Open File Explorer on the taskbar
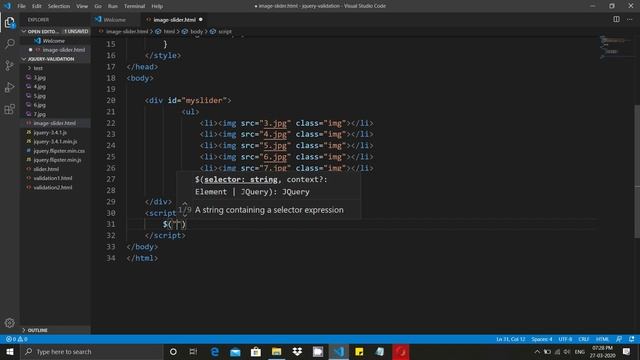The height and width of the screenshot is (360, 640). point(276,351)
